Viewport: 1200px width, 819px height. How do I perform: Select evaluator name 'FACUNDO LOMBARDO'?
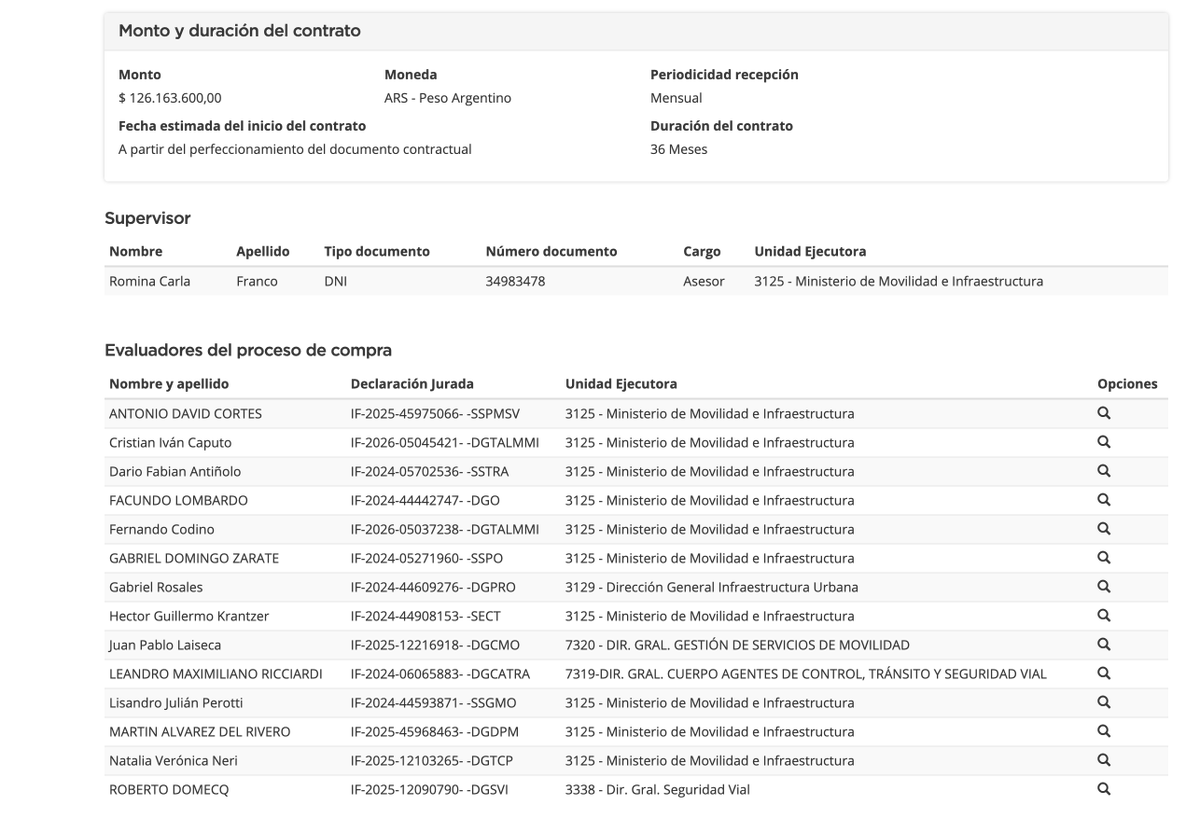coord(178,500)
